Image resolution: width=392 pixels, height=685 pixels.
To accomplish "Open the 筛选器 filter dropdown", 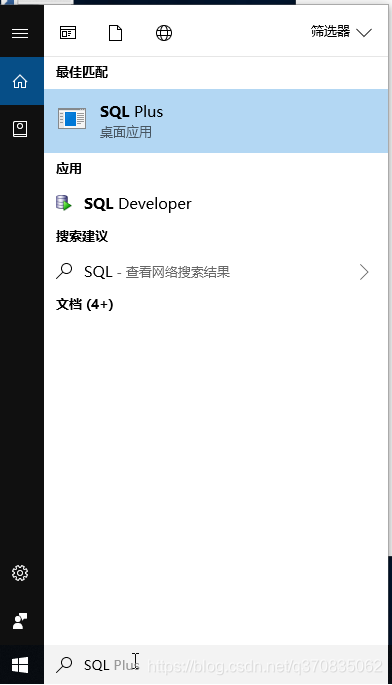I will 341,32.
